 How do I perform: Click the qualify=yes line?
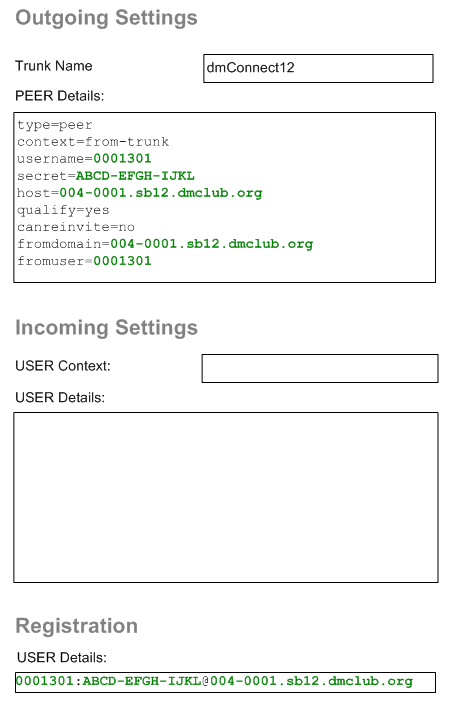tap(63, 210)
